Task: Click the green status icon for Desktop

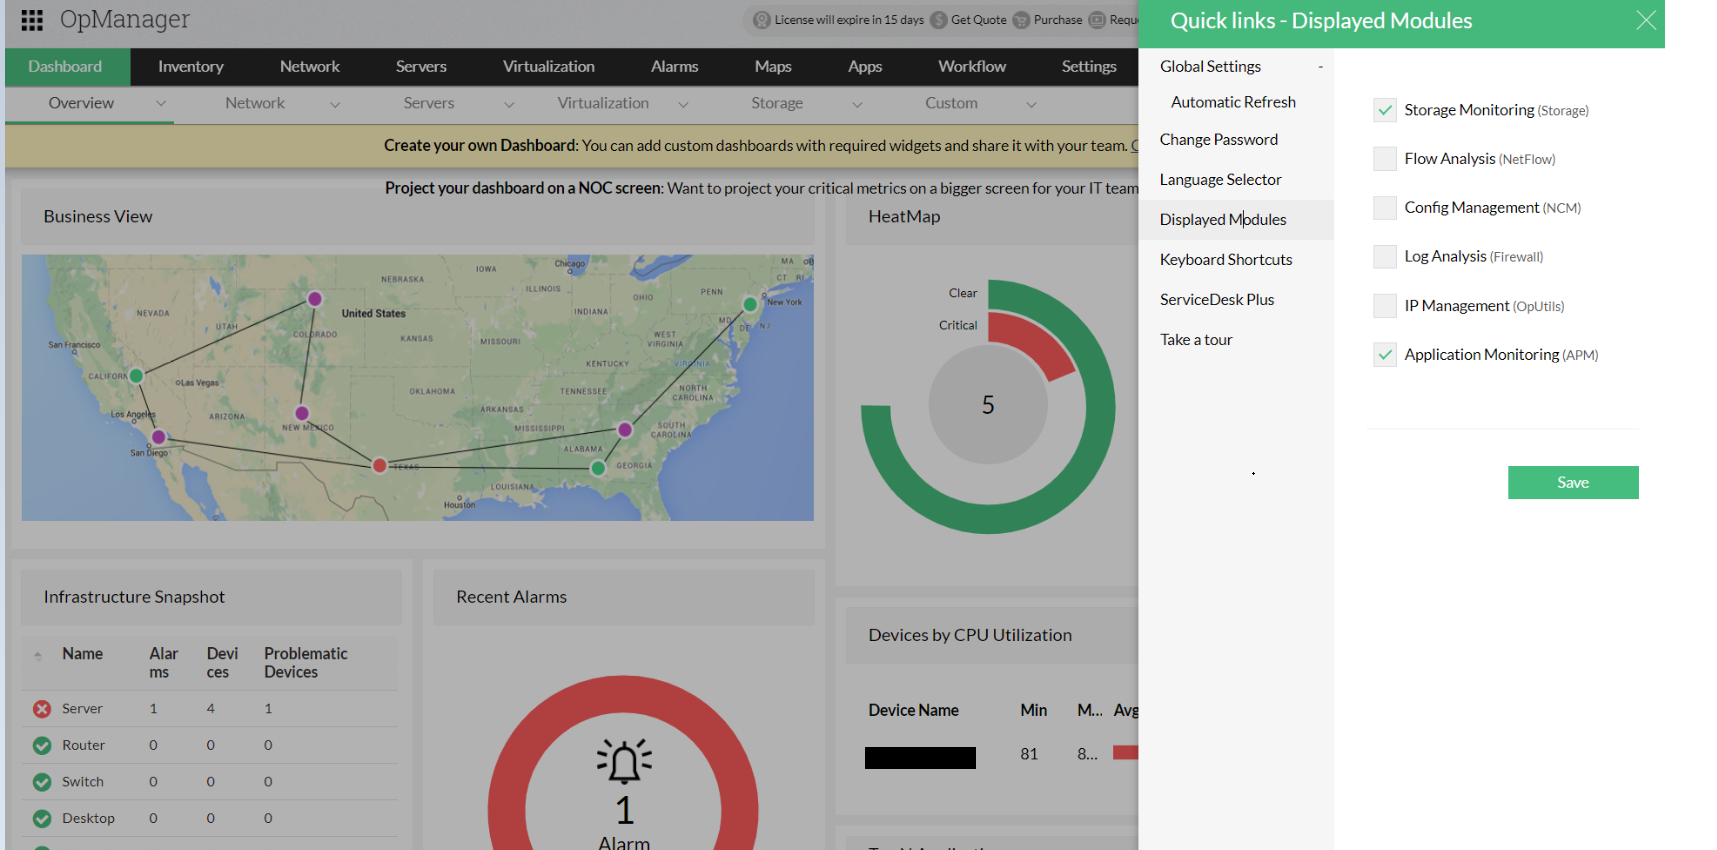Action: (42, 818)
